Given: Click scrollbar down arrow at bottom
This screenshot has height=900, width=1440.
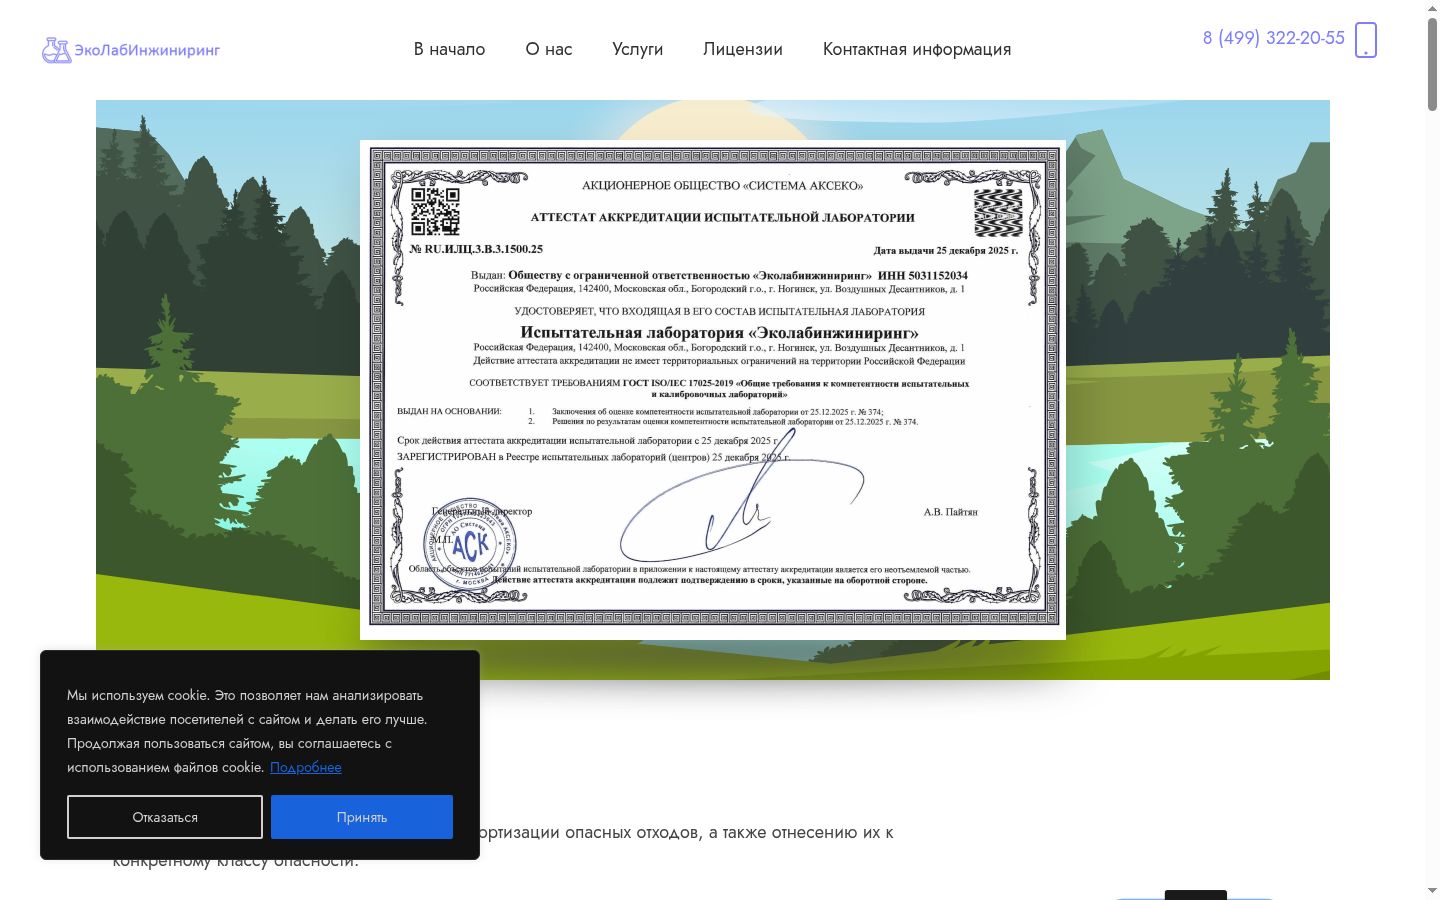Looking at the screenshot, I should coord(1432,891).
